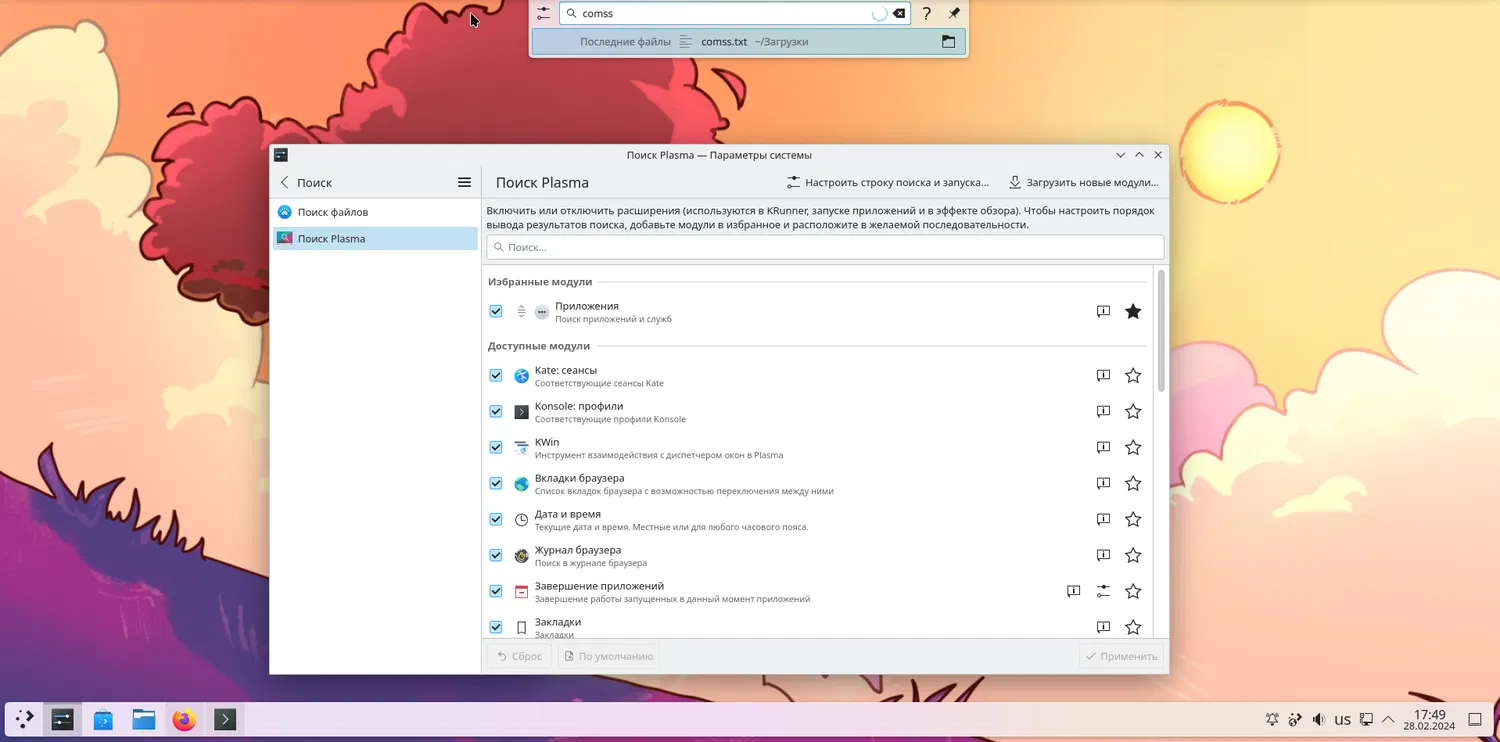Show info about Вкладки браузера module
Image resolution: width=1500 pixels, height=742 pixels.
point(1103,484)
